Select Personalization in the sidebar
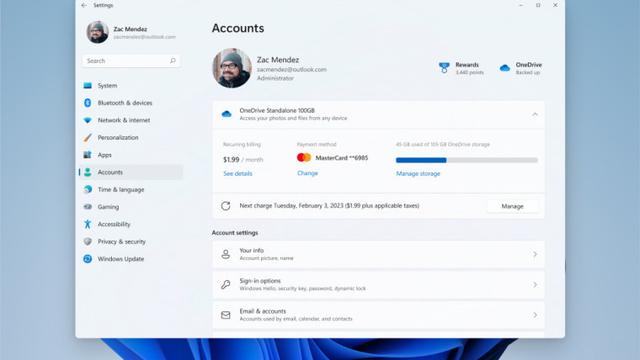The height and width of the screenshot is (360, 640). click(131, 138)
